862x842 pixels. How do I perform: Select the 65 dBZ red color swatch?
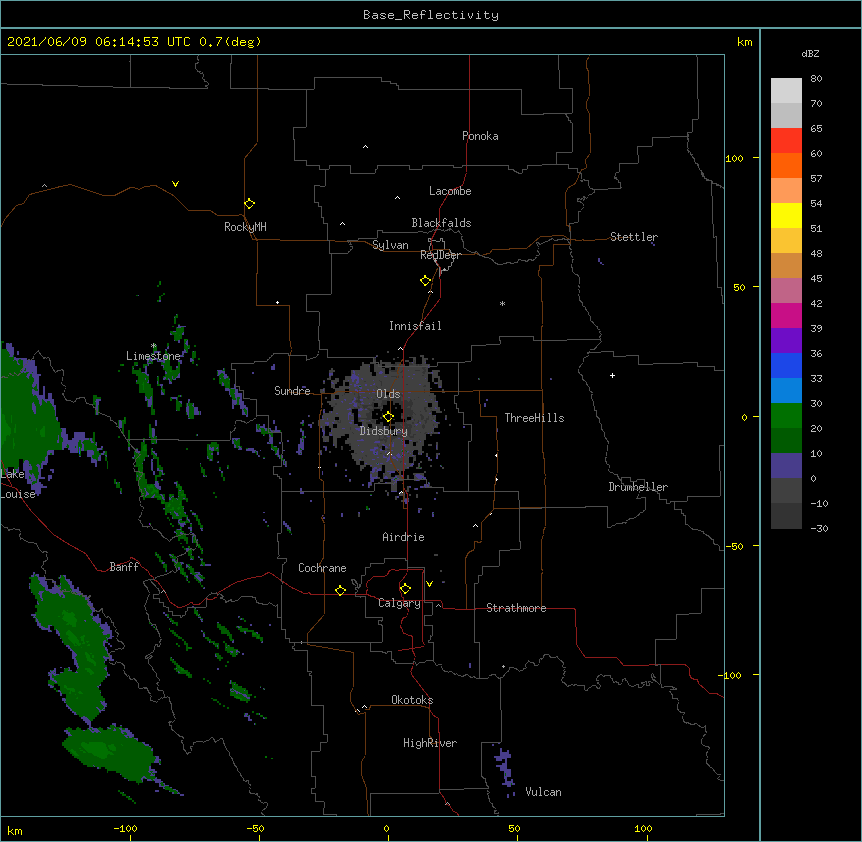[x=786, y=141]
